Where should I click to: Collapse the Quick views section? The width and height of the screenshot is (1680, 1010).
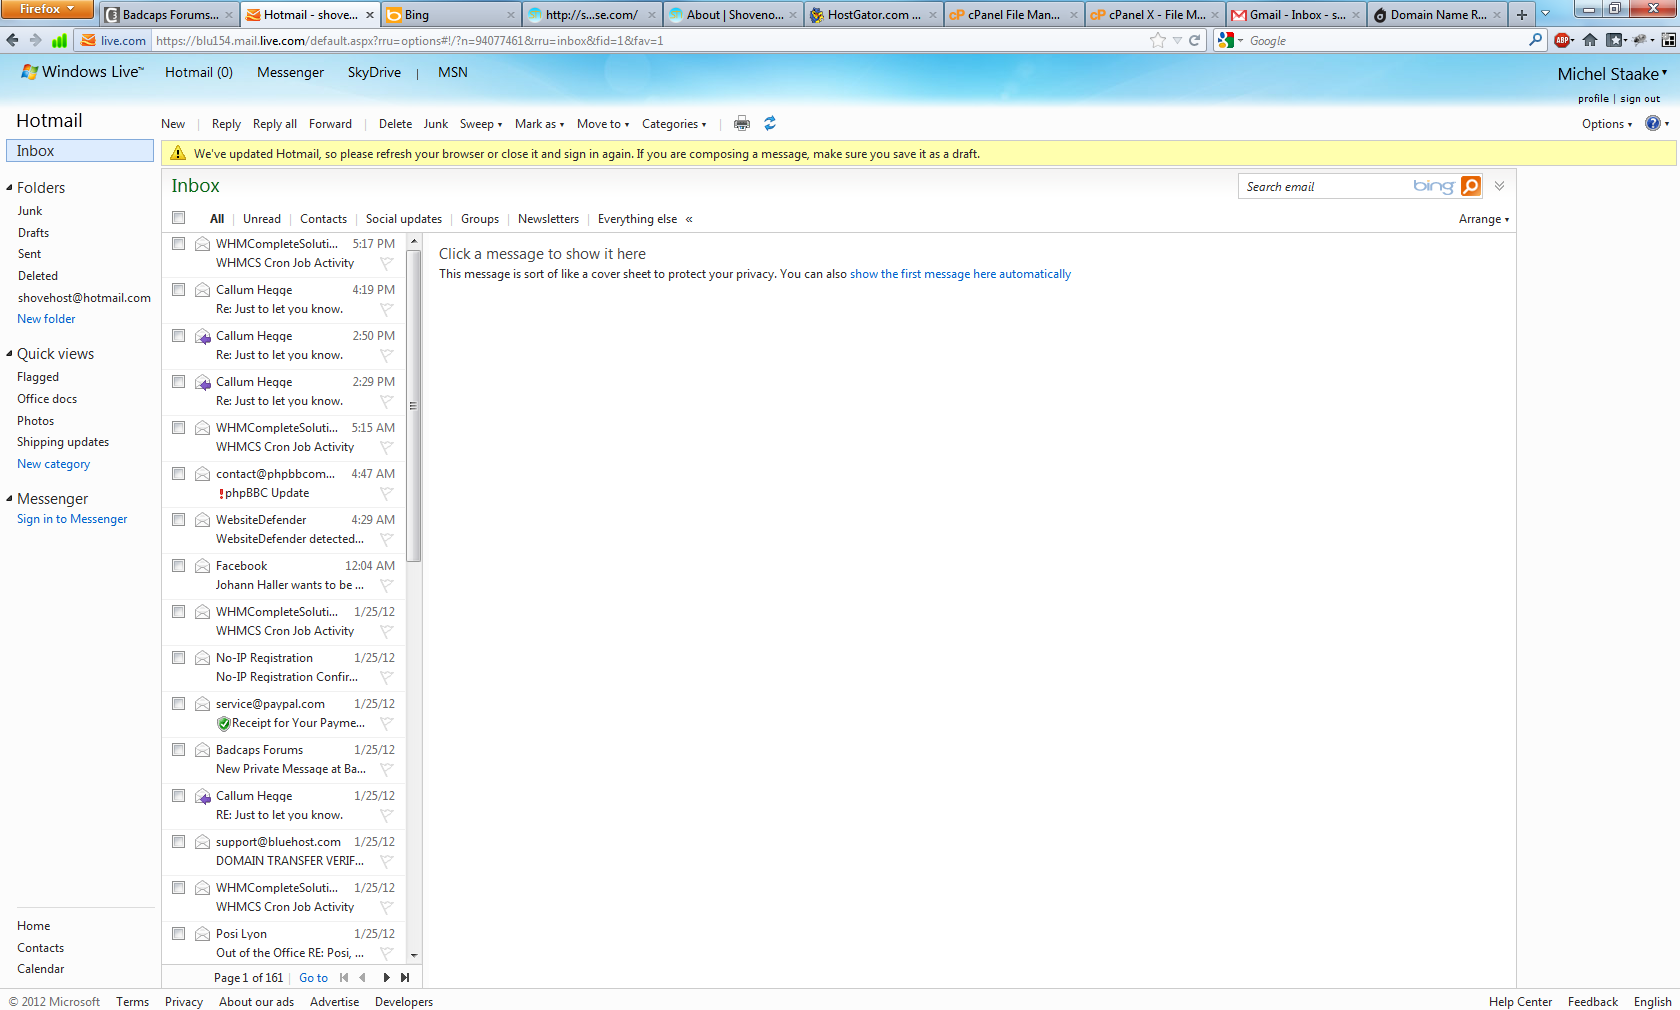tap(9, 353)
